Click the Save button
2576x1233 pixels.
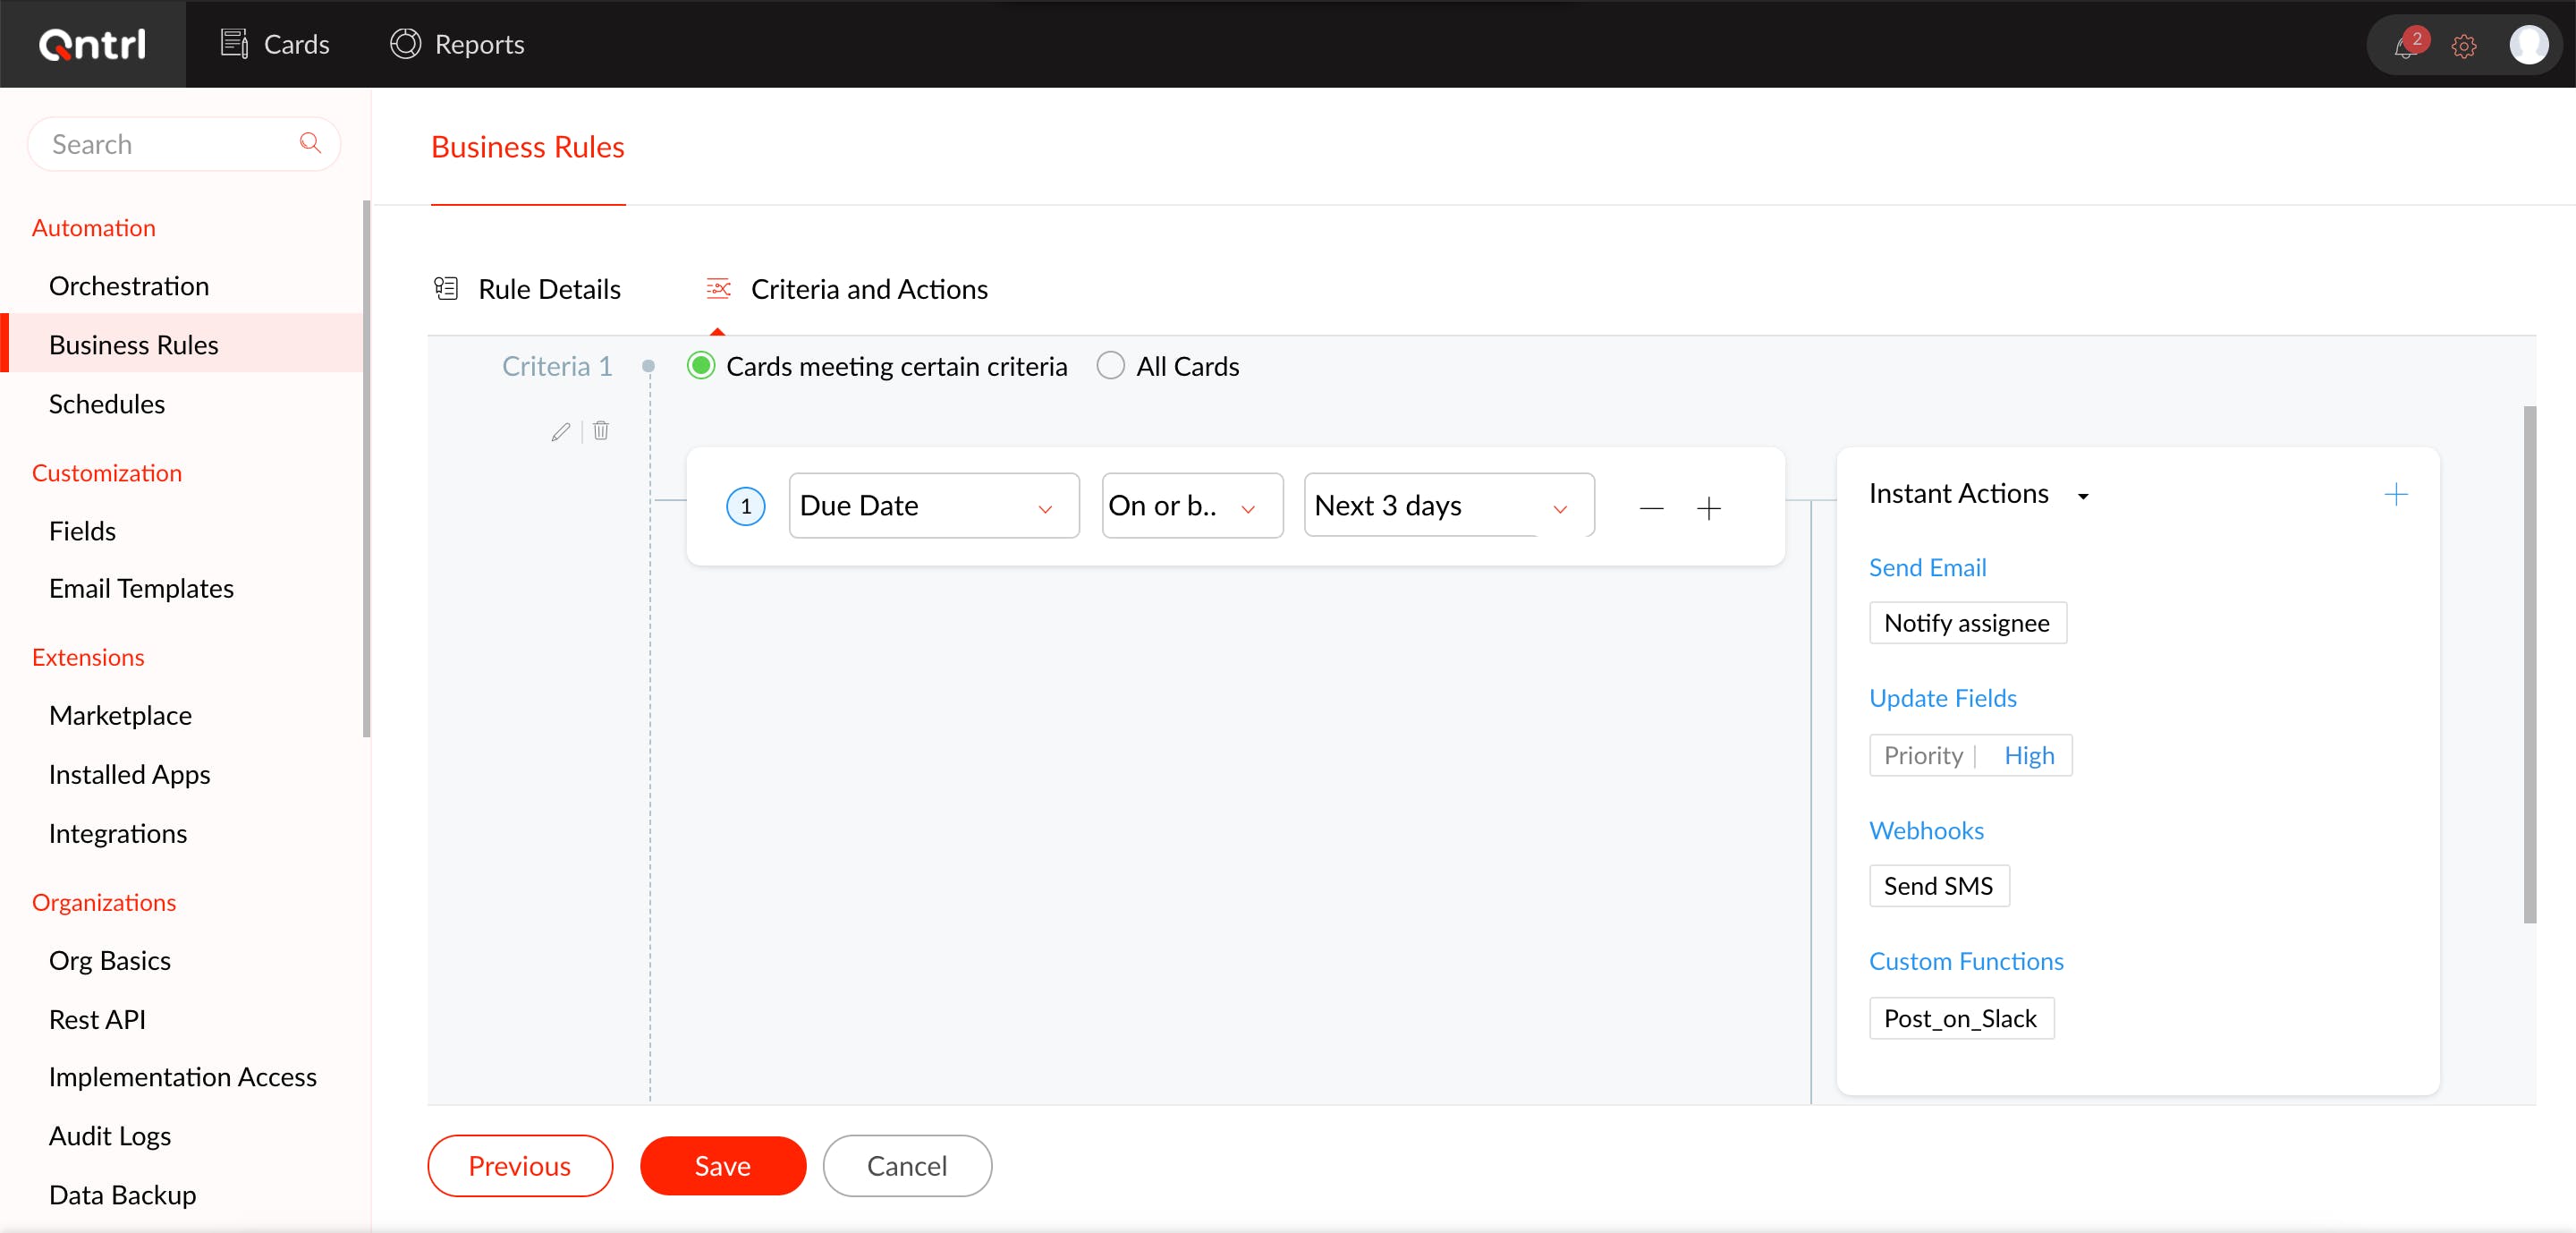[x=722, y=1166]
